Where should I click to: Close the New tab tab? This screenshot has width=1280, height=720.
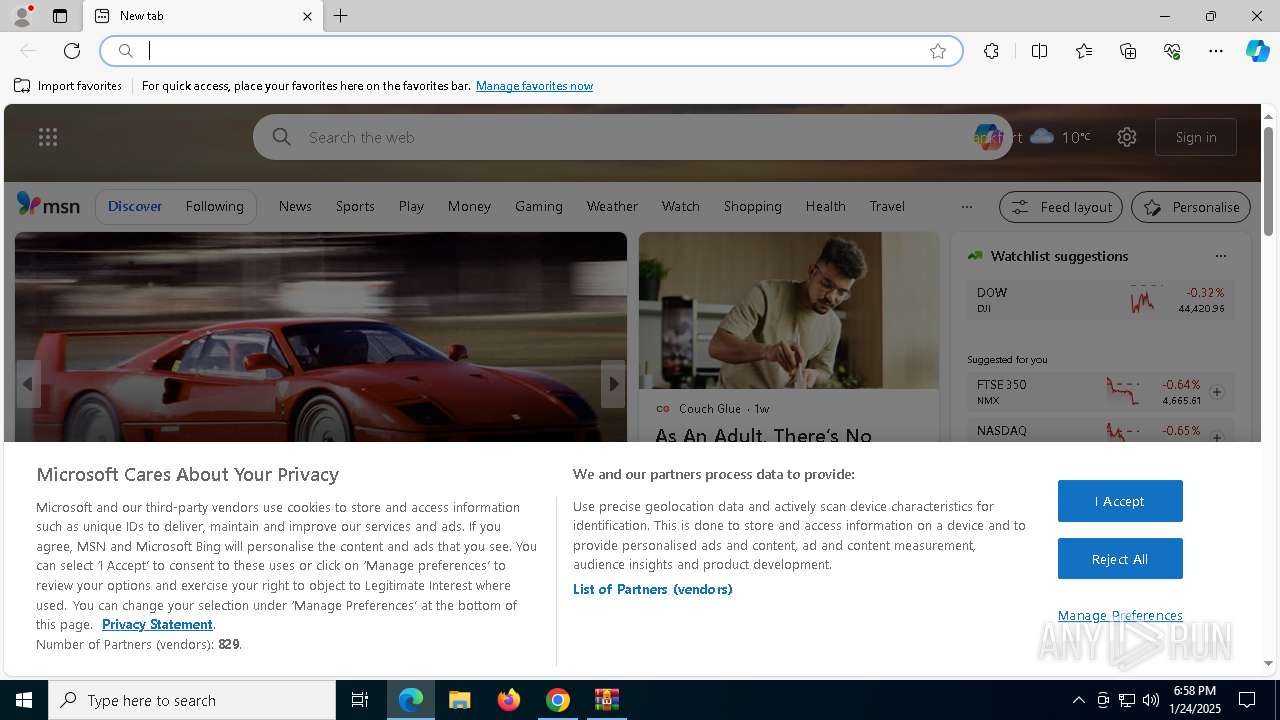tap(307, 16)
